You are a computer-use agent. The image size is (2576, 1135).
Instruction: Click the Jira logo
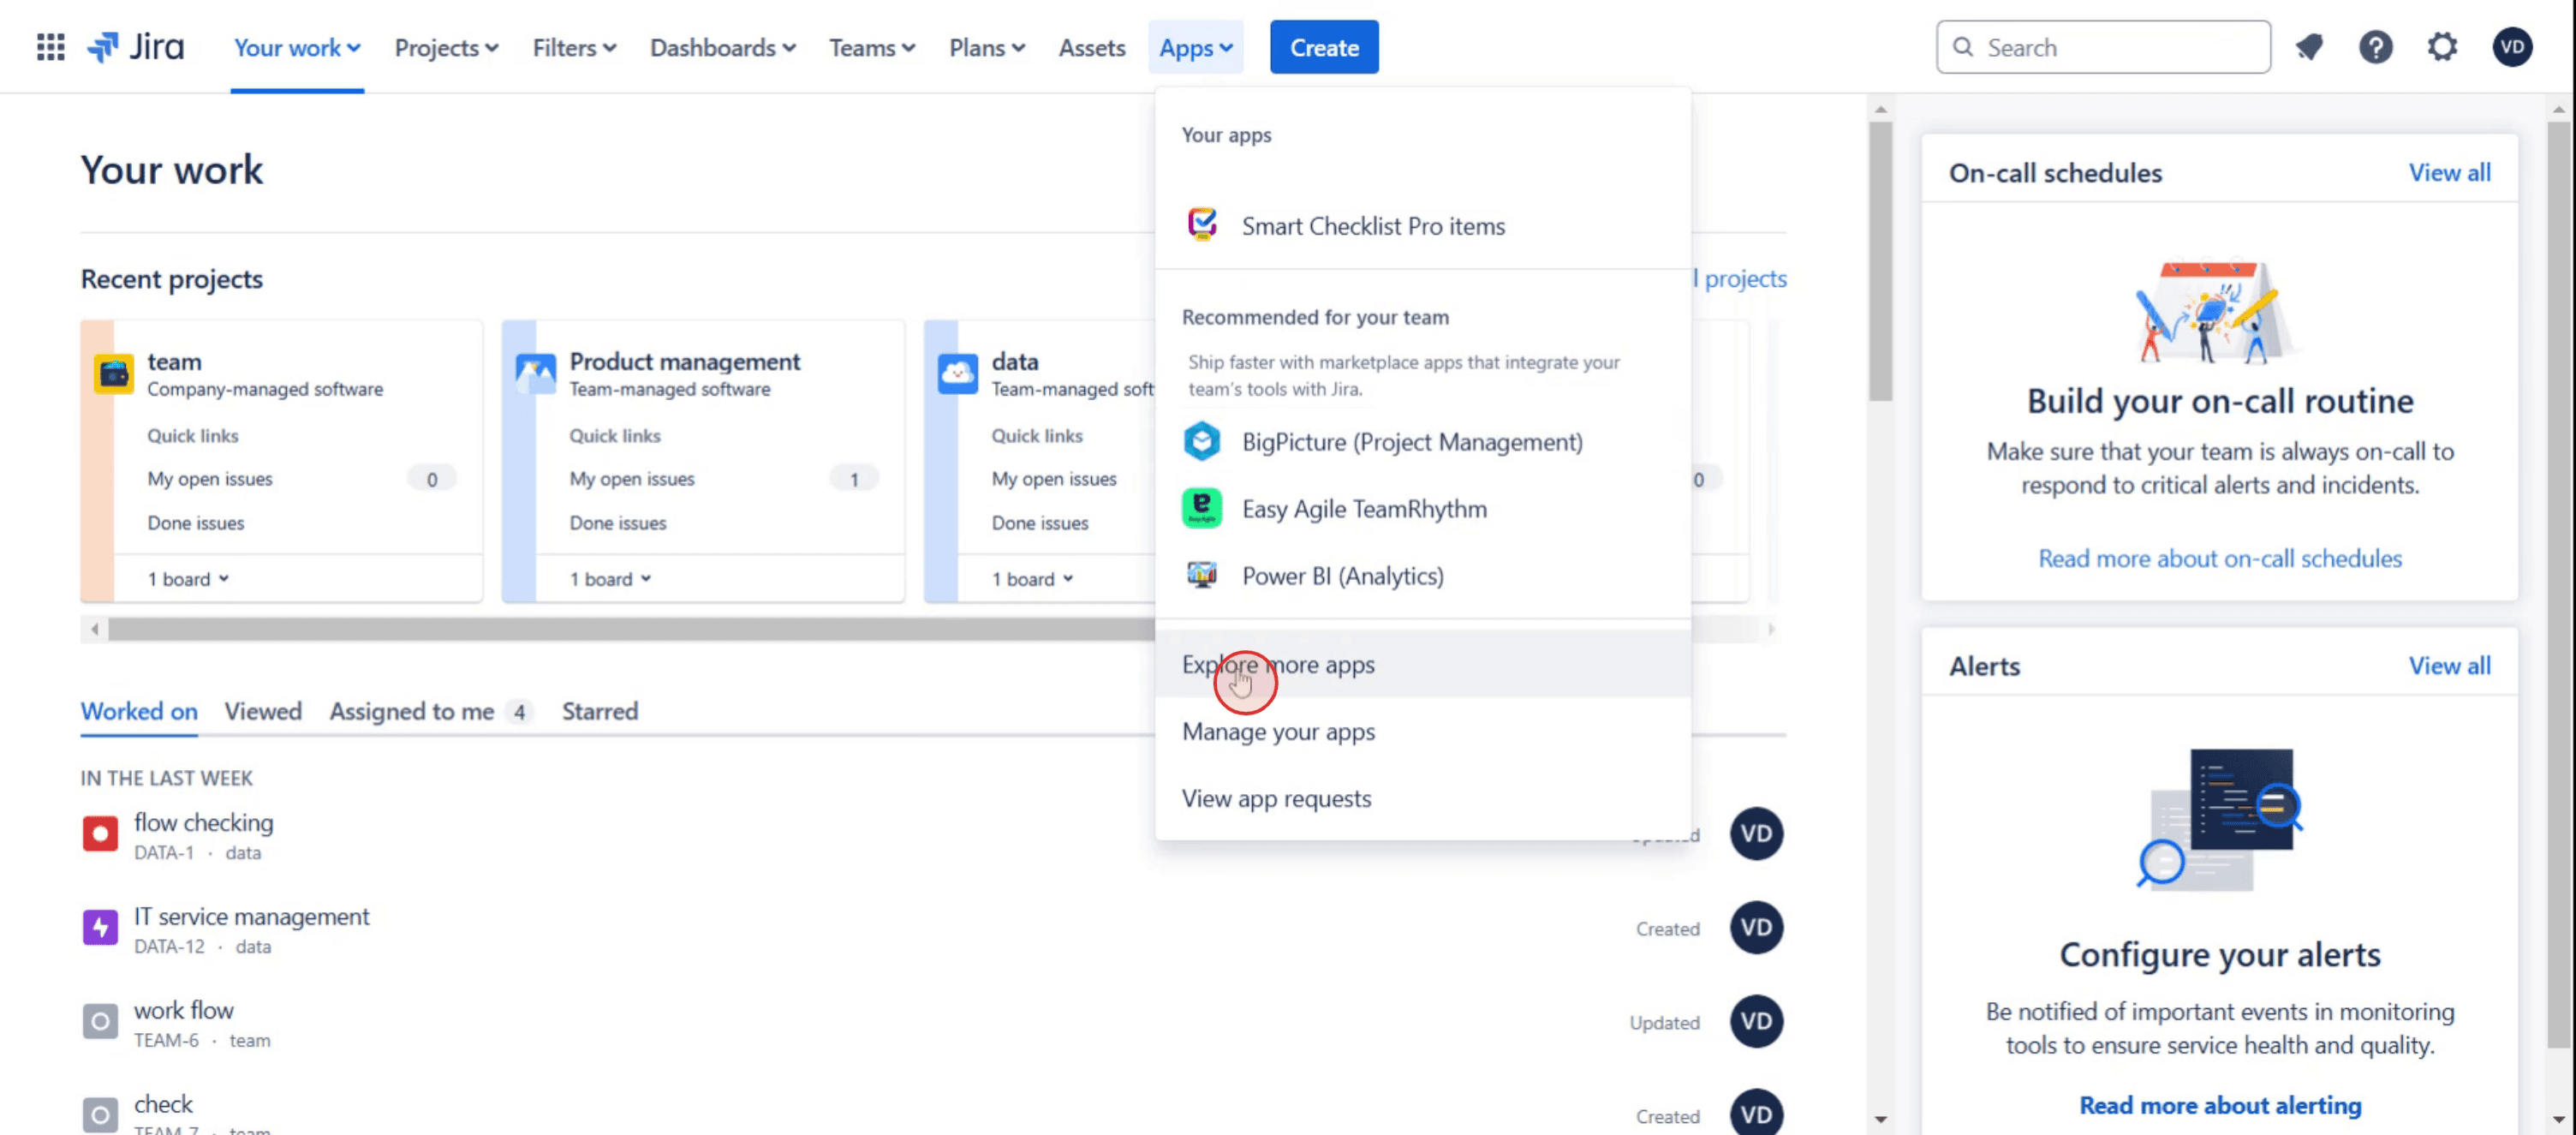135,47
